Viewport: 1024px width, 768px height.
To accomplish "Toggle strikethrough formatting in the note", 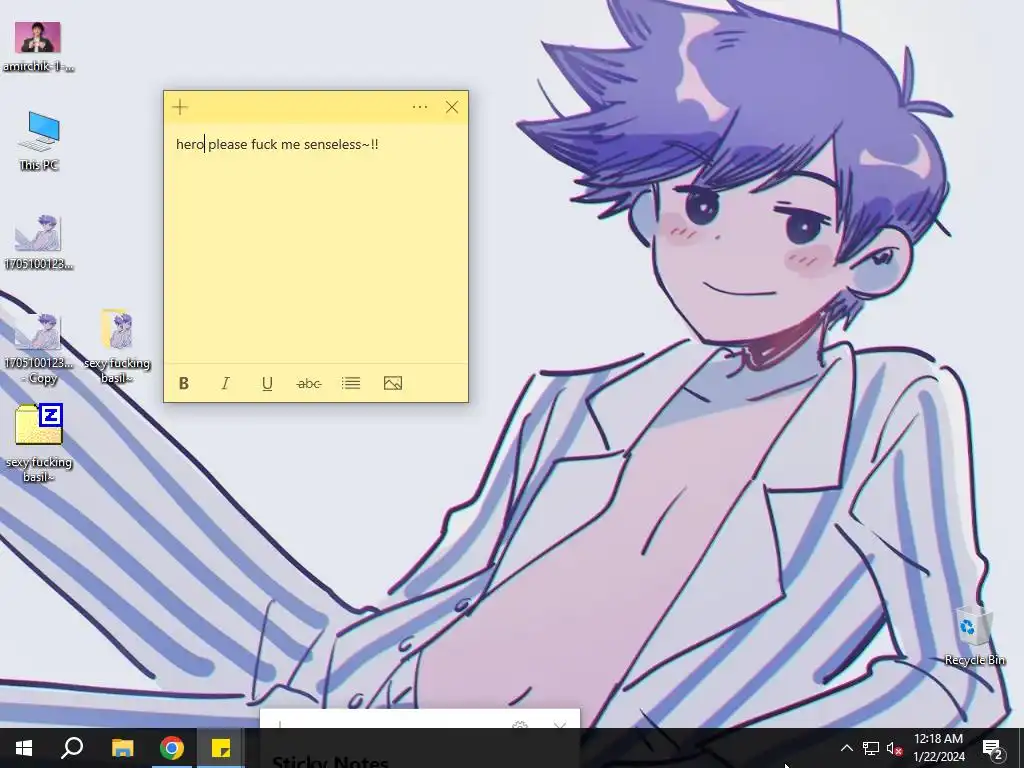I will point(309,383).
